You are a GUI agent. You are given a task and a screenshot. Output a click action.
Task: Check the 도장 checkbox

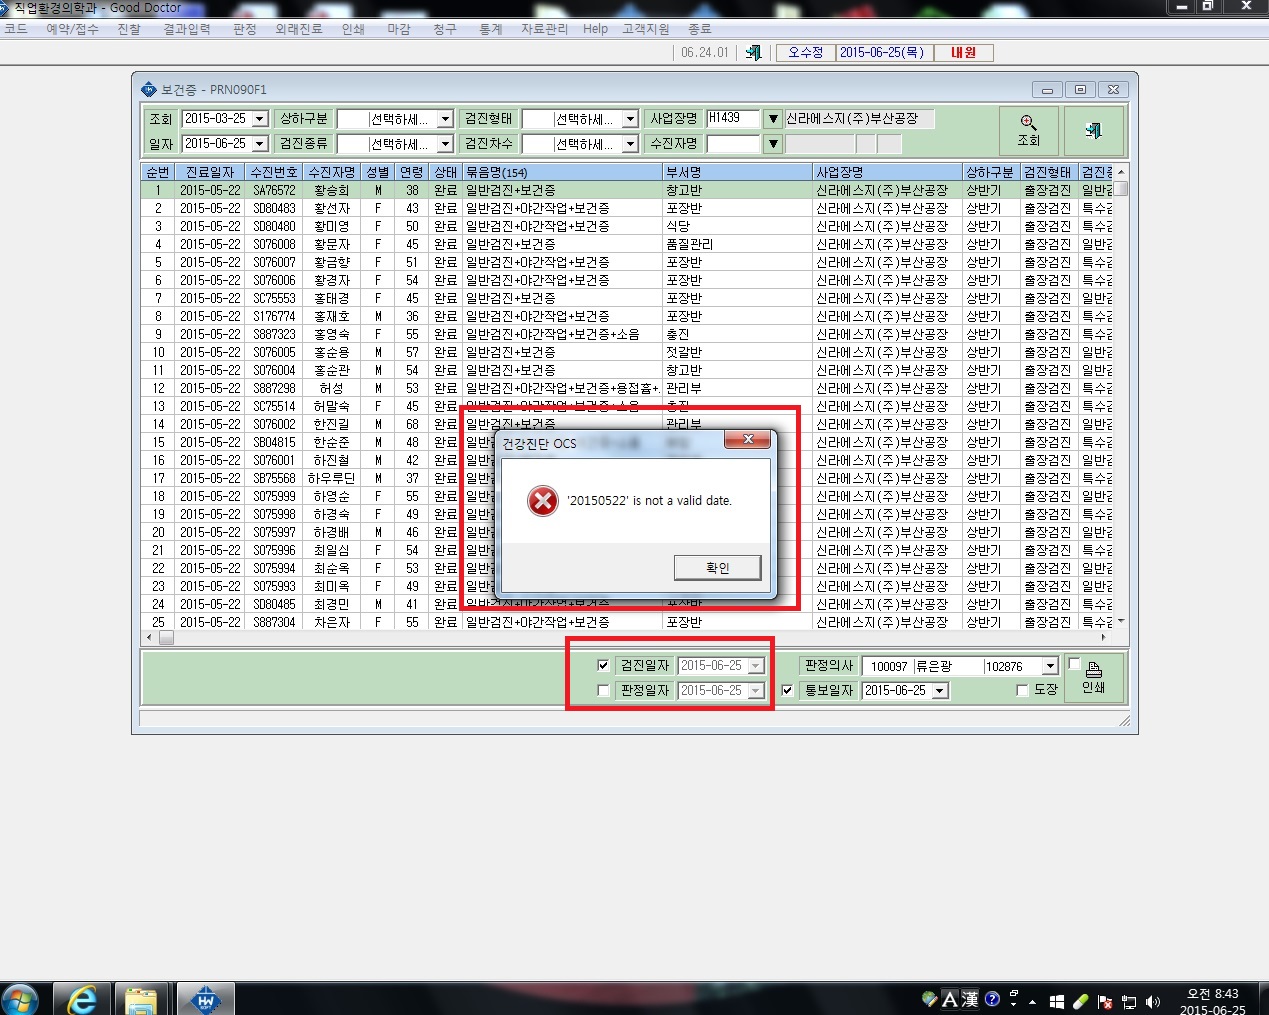tap(1022, 690)
